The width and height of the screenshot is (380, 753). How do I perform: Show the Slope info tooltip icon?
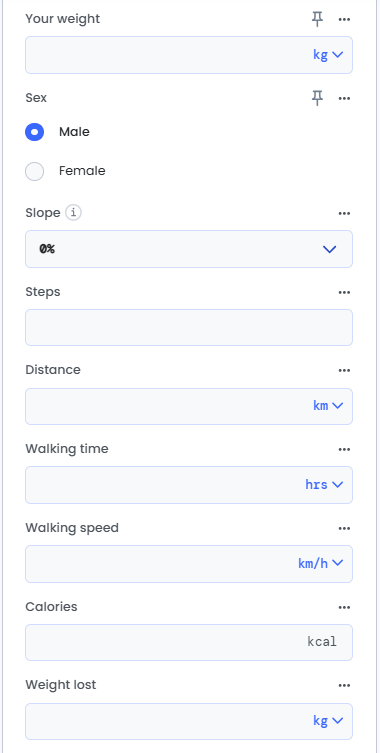tap(74, 212)
